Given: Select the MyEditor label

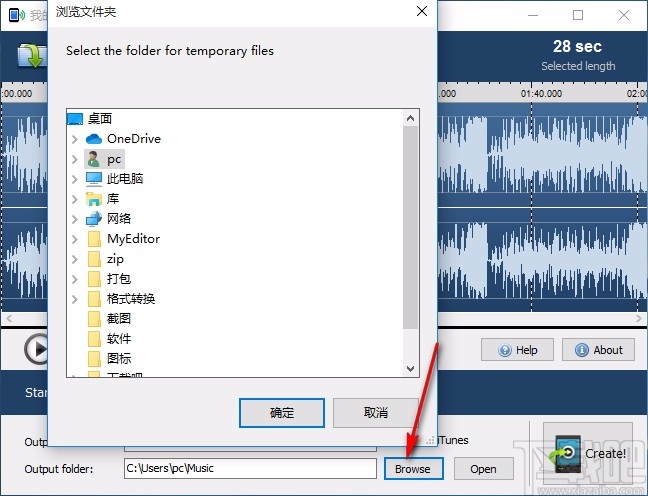Looking at the screenshot, I should click(x=133, y=239).
